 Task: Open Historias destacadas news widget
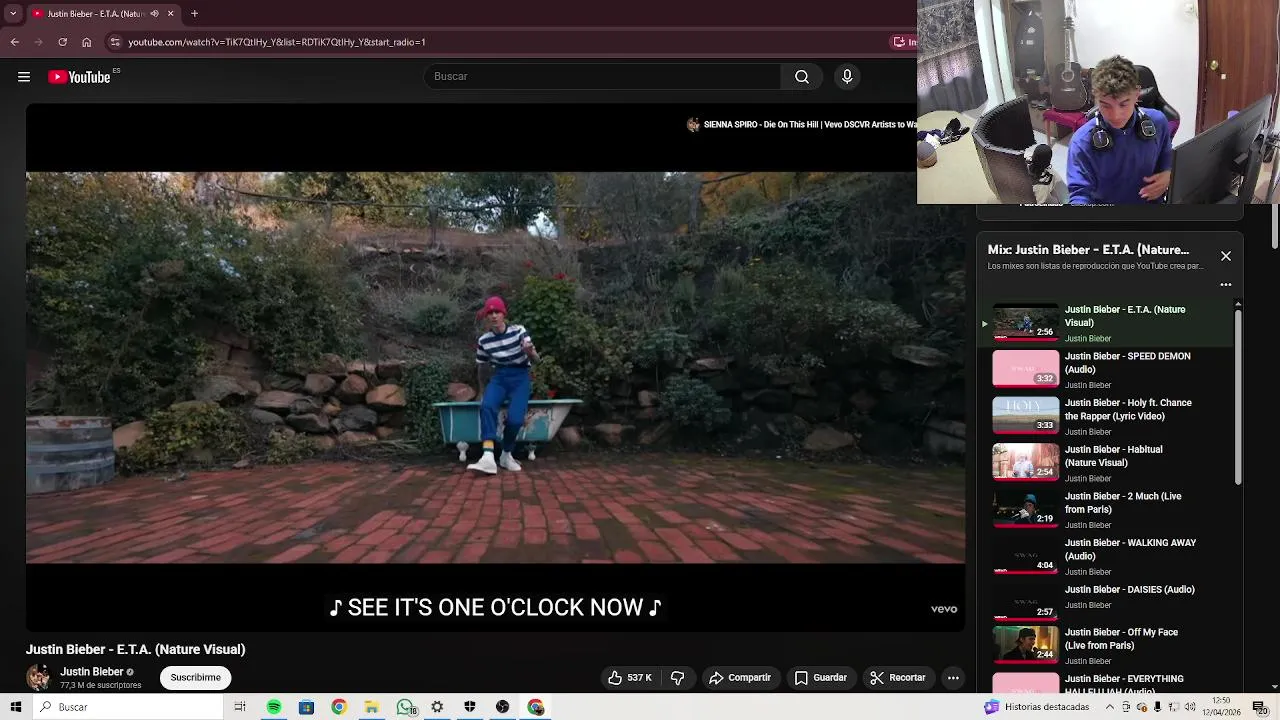pyautogui.click(x=1037, y=707)
